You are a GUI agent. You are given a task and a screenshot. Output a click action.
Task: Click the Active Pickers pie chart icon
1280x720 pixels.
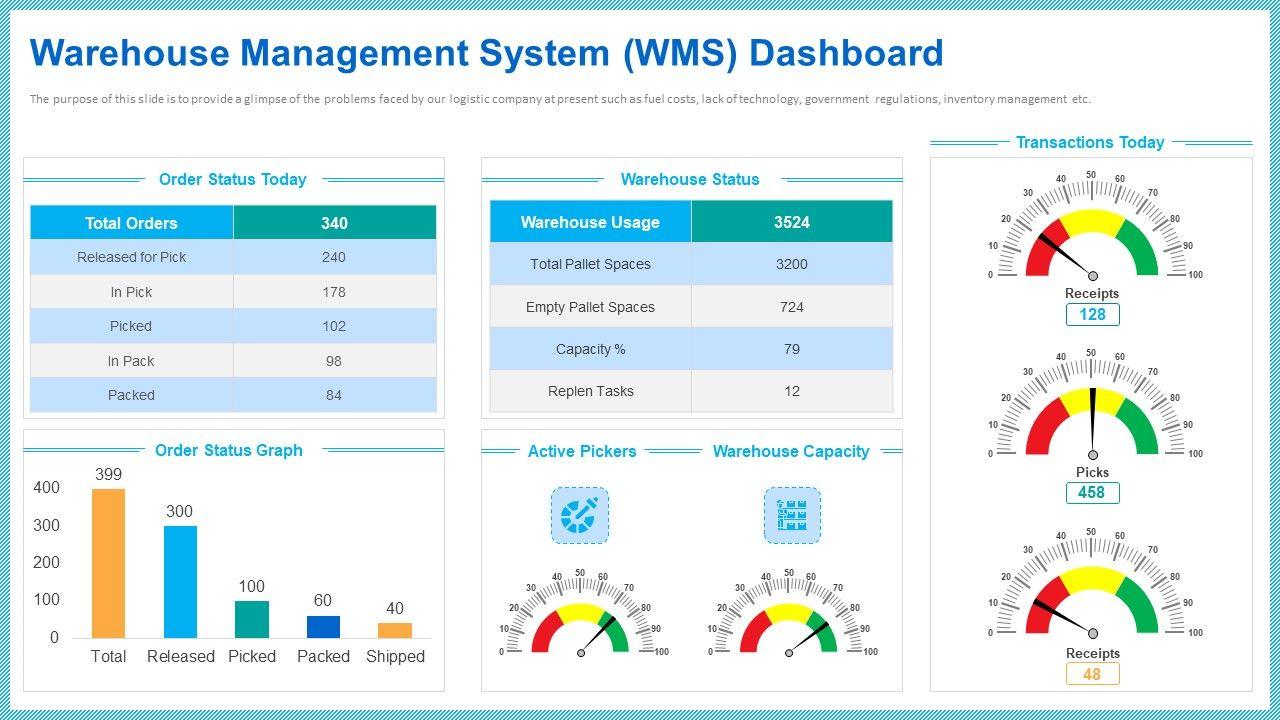(x=579, y=516)
